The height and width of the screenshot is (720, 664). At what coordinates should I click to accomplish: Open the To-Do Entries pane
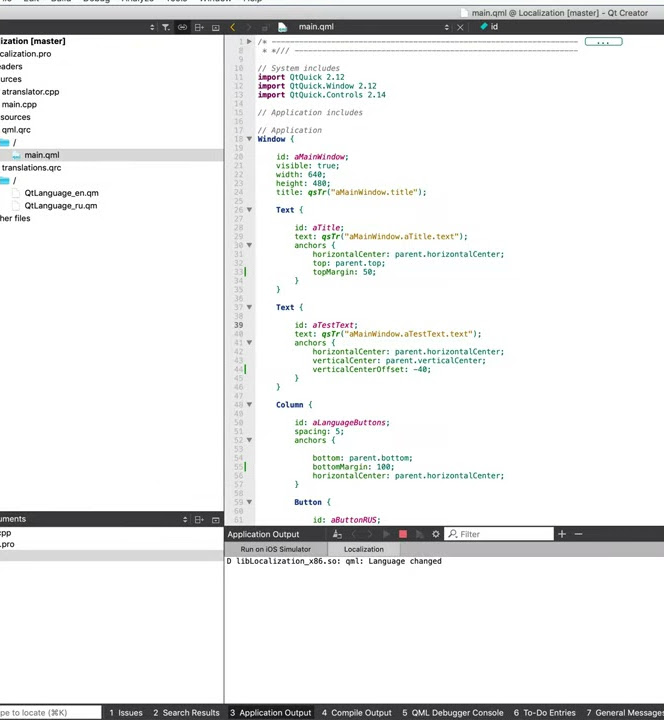(545, 713)
